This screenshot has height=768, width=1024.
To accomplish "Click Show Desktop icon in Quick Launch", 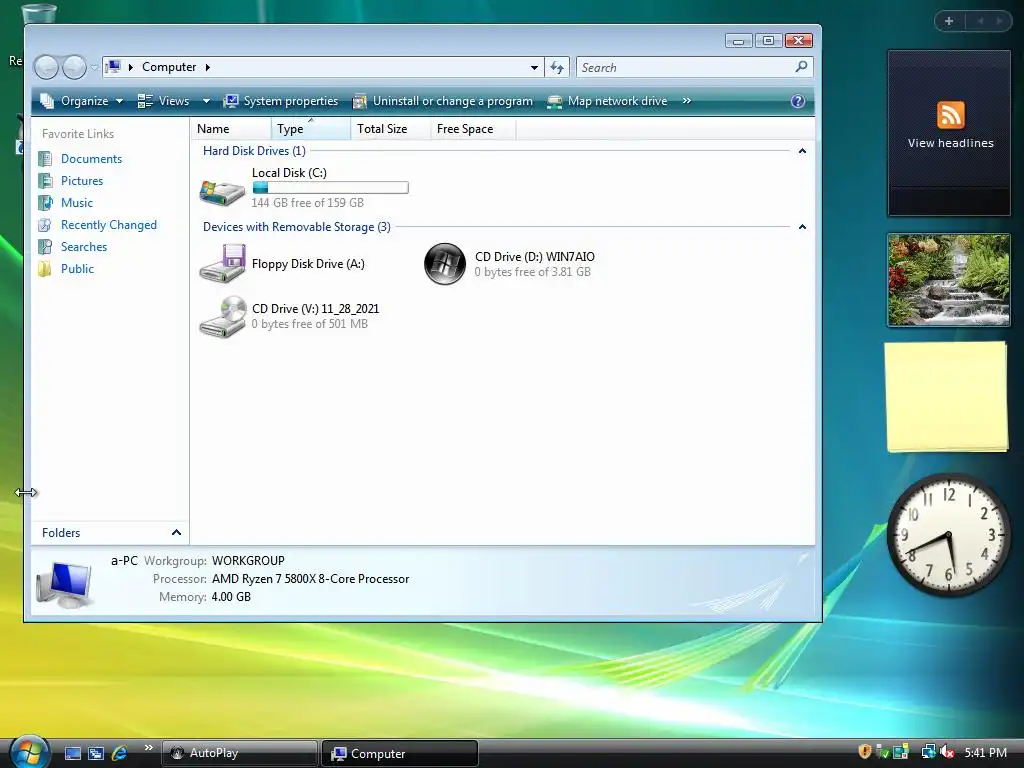I will point(73,753).
